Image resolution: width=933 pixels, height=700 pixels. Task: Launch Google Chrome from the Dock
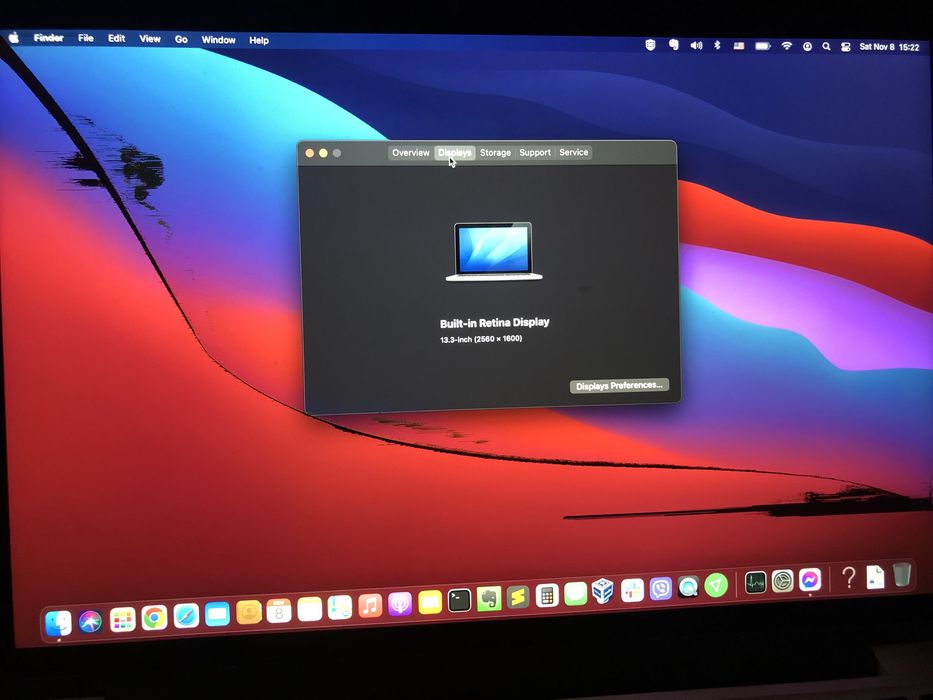(154, 618)
